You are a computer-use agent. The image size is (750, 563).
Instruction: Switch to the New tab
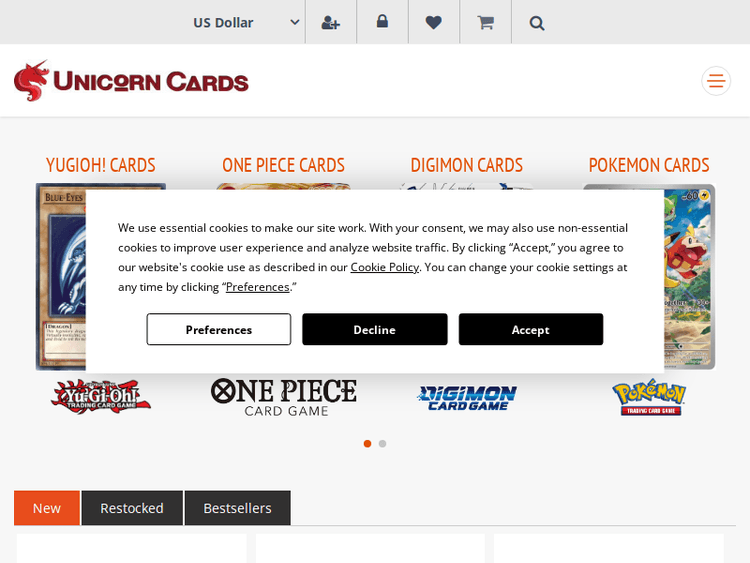point(47,508)
